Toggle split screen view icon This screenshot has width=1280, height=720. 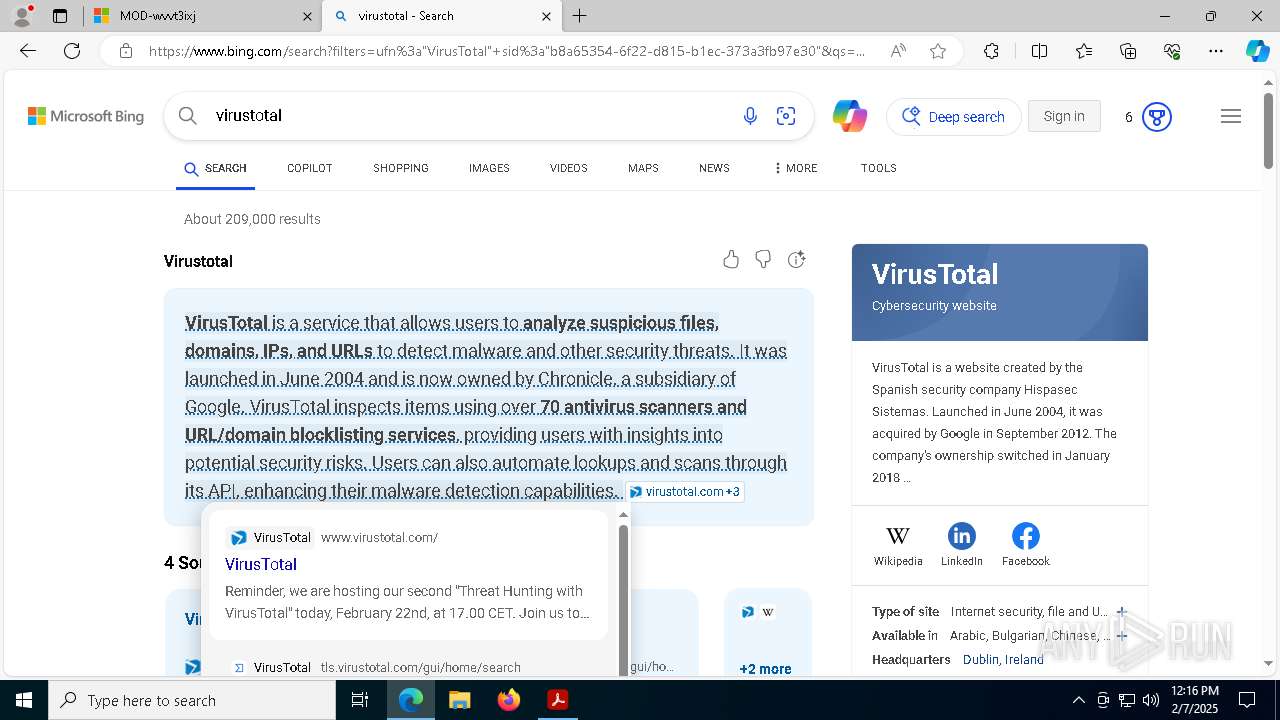(1039, 51)
